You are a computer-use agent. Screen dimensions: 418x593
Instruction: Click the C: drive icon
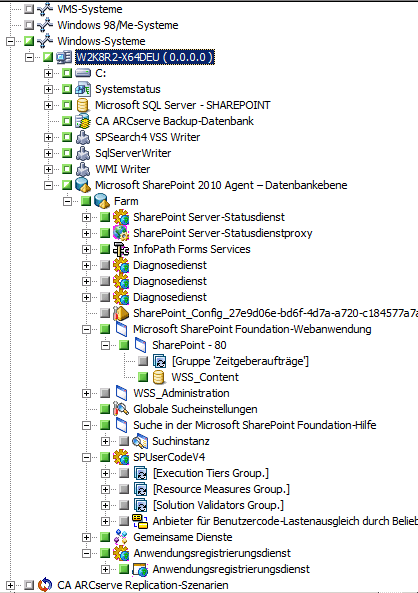click(83, 73)
